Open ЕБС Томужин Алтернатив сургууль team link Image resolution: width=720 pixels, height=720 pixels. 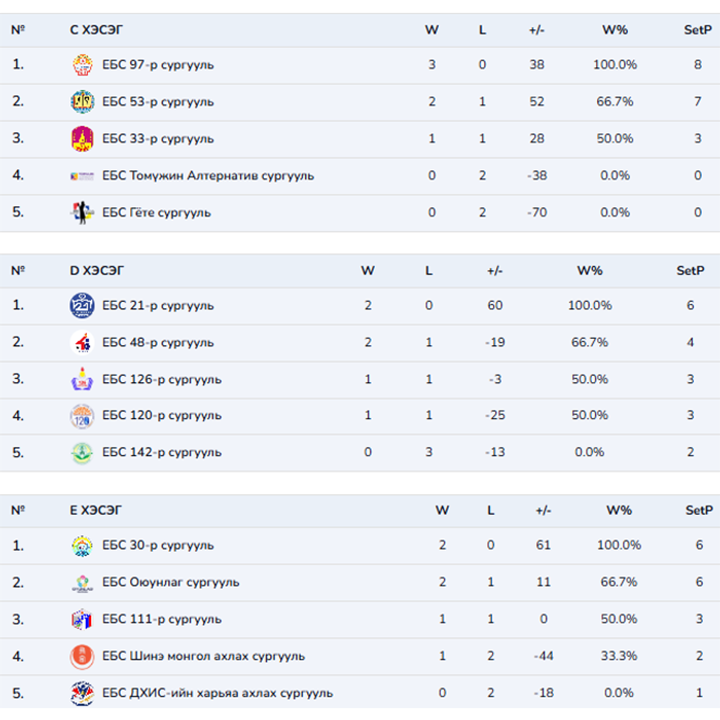(x=208, y=176)
